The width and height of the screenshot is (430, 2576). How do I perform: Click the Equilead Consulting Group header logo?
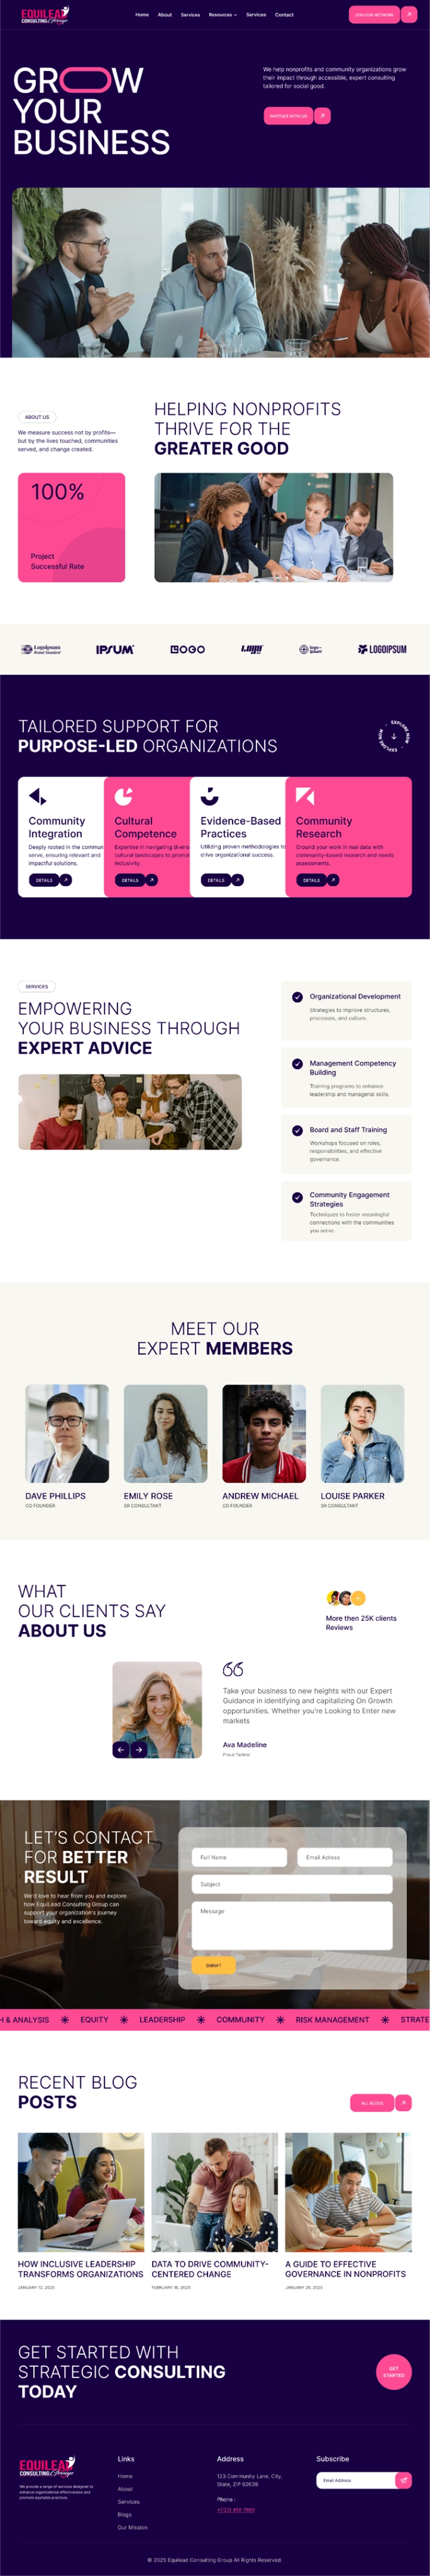(45, 15)
